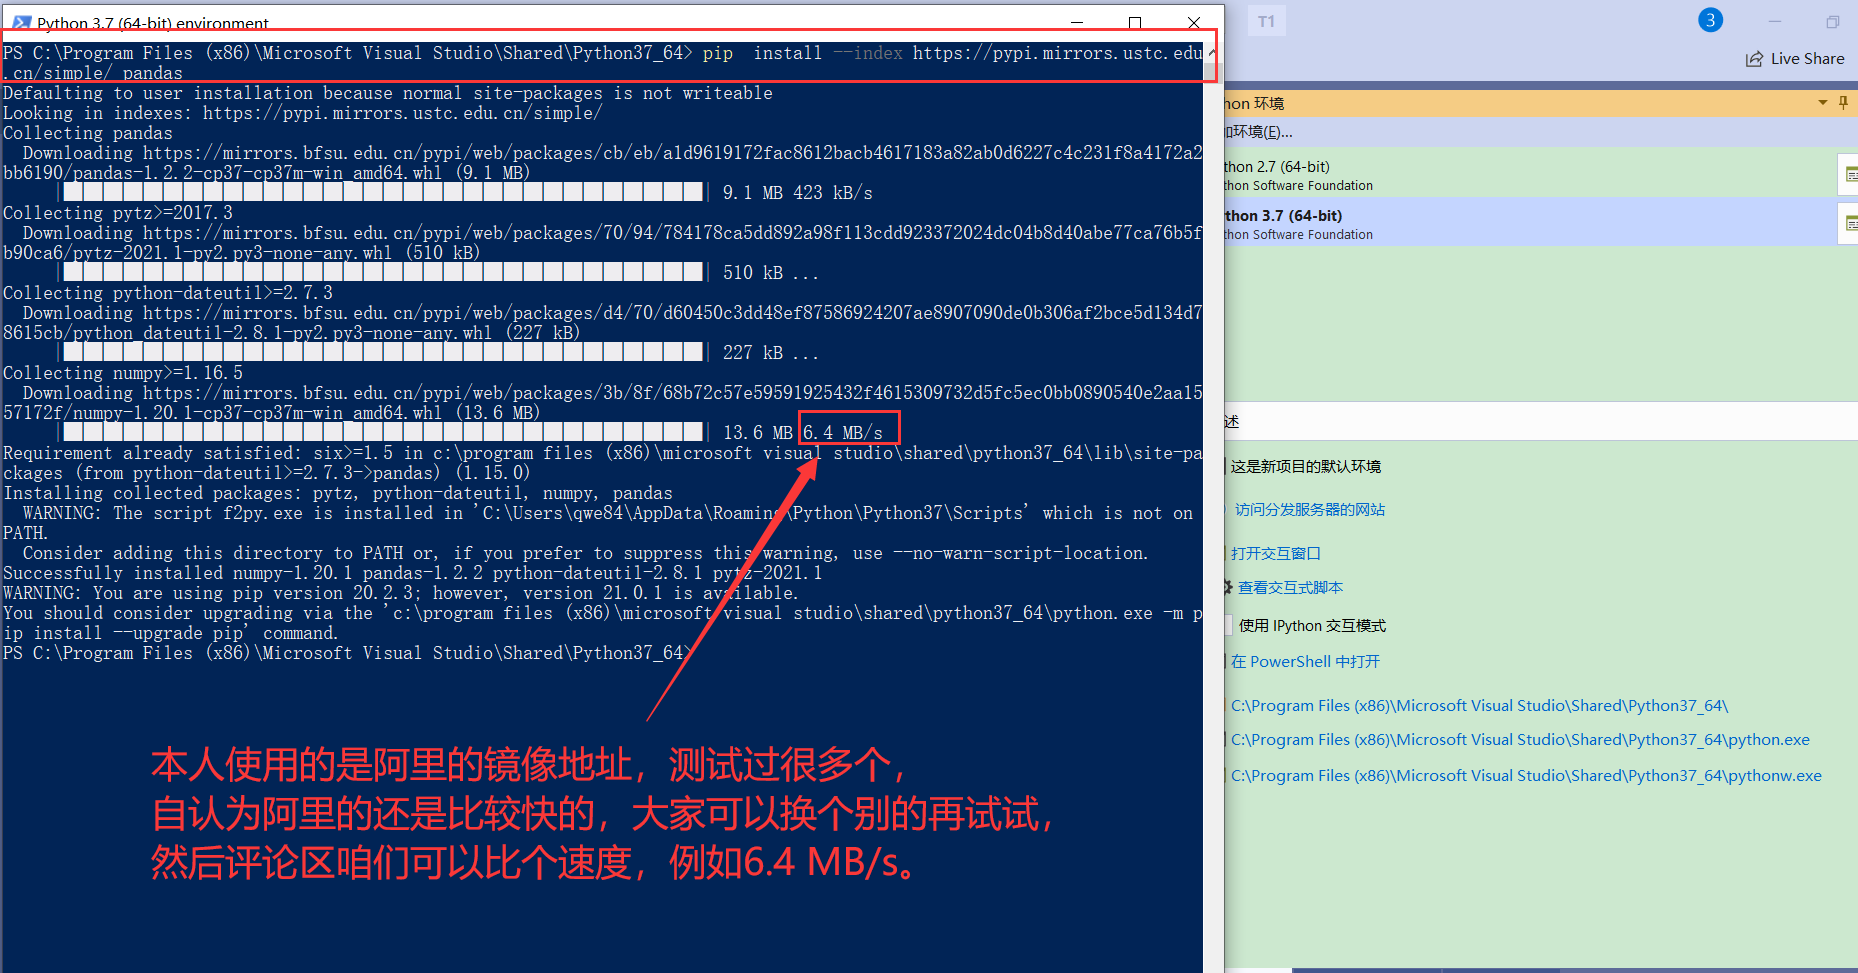Open the package manager icon for Python 3.7

pyautogui.click(x=1849, y=223)
